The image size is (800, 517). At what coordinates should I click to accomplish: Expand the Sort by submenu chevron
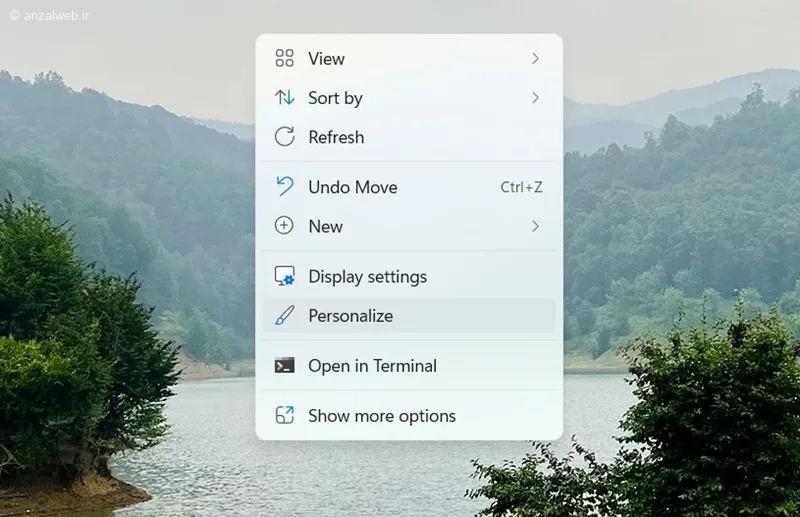535,97
